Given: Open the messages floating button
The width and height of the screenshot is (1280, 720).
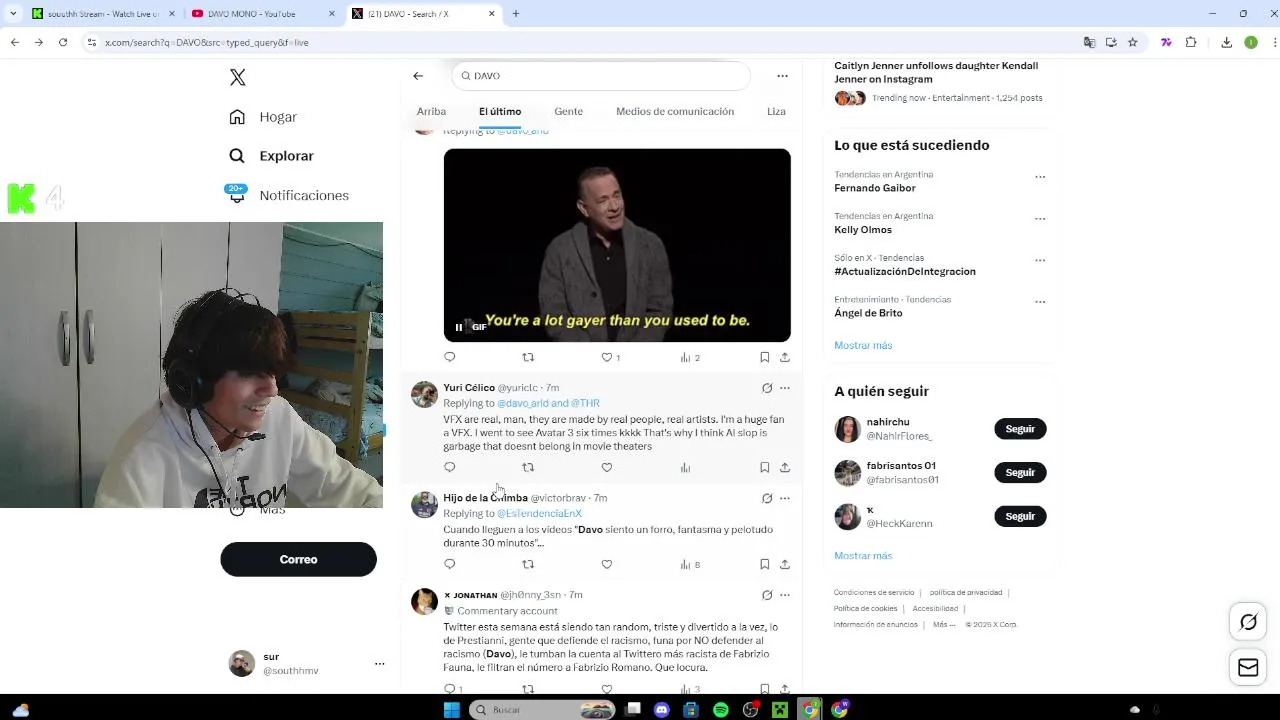Looking at the screenshot, I should tap(1248, 668).
